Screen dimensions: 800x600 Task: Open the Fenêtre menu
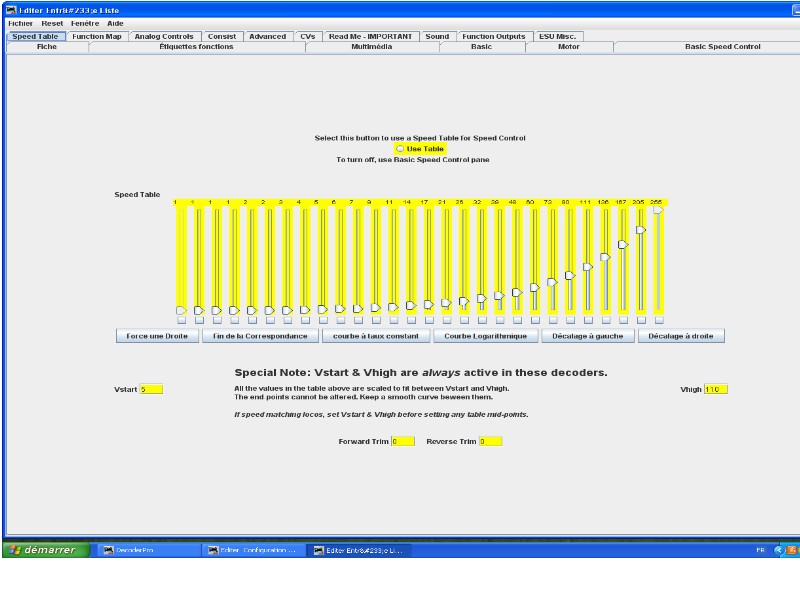click(85, 23)
